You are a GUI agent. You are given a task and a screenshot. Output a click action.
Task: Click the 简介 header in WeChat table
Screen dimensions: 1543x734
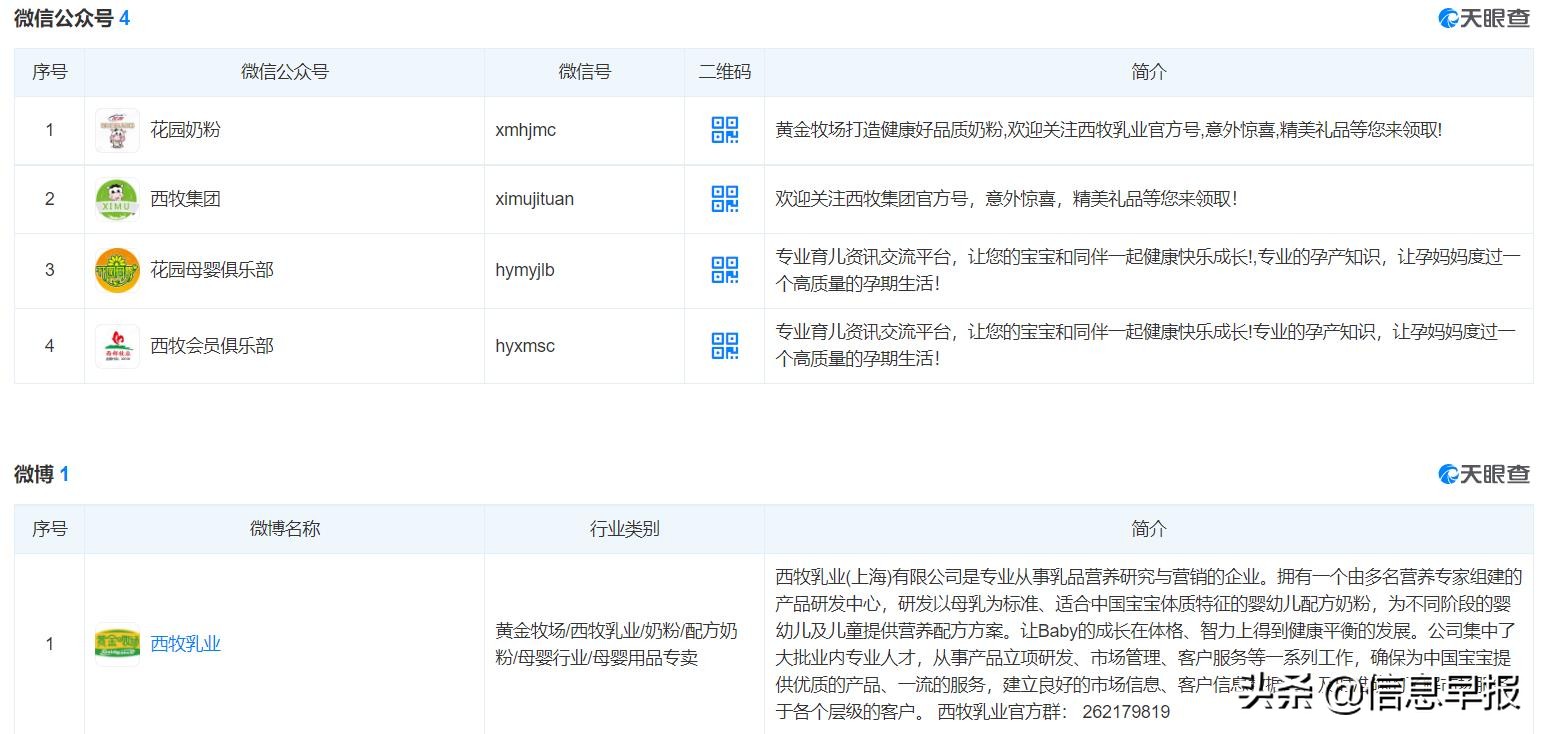point(1148,72)
